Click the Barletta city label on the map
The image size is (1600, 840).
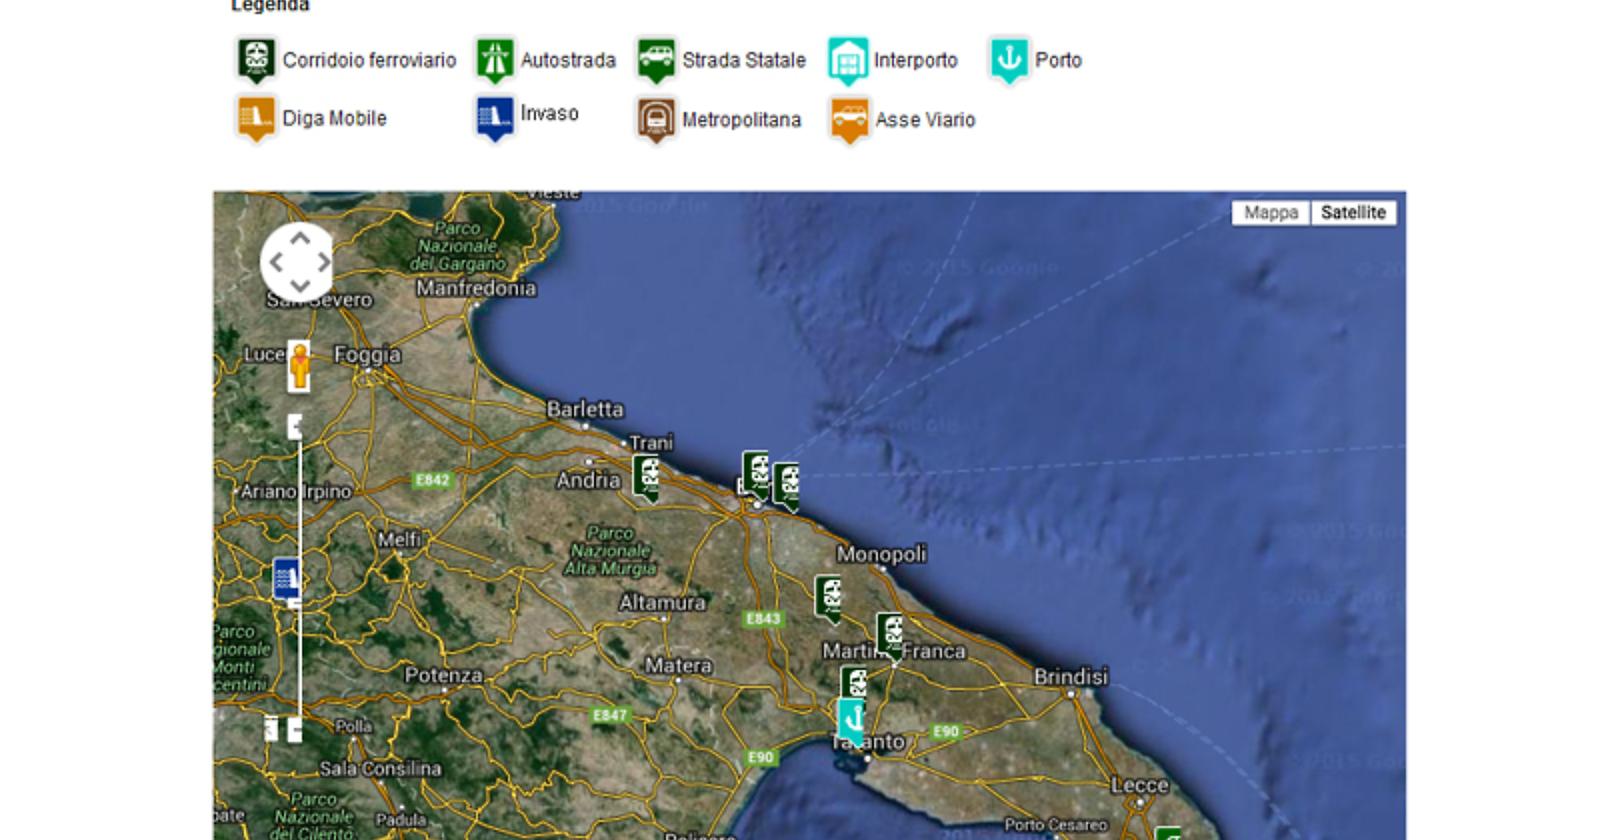[585, 409]
